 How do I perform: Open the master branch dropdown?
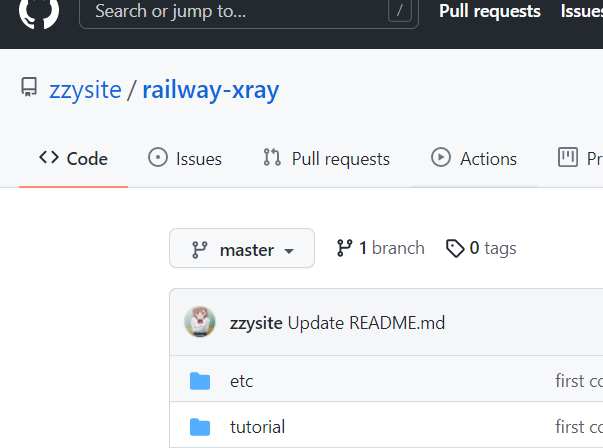[x=242, y=249]
